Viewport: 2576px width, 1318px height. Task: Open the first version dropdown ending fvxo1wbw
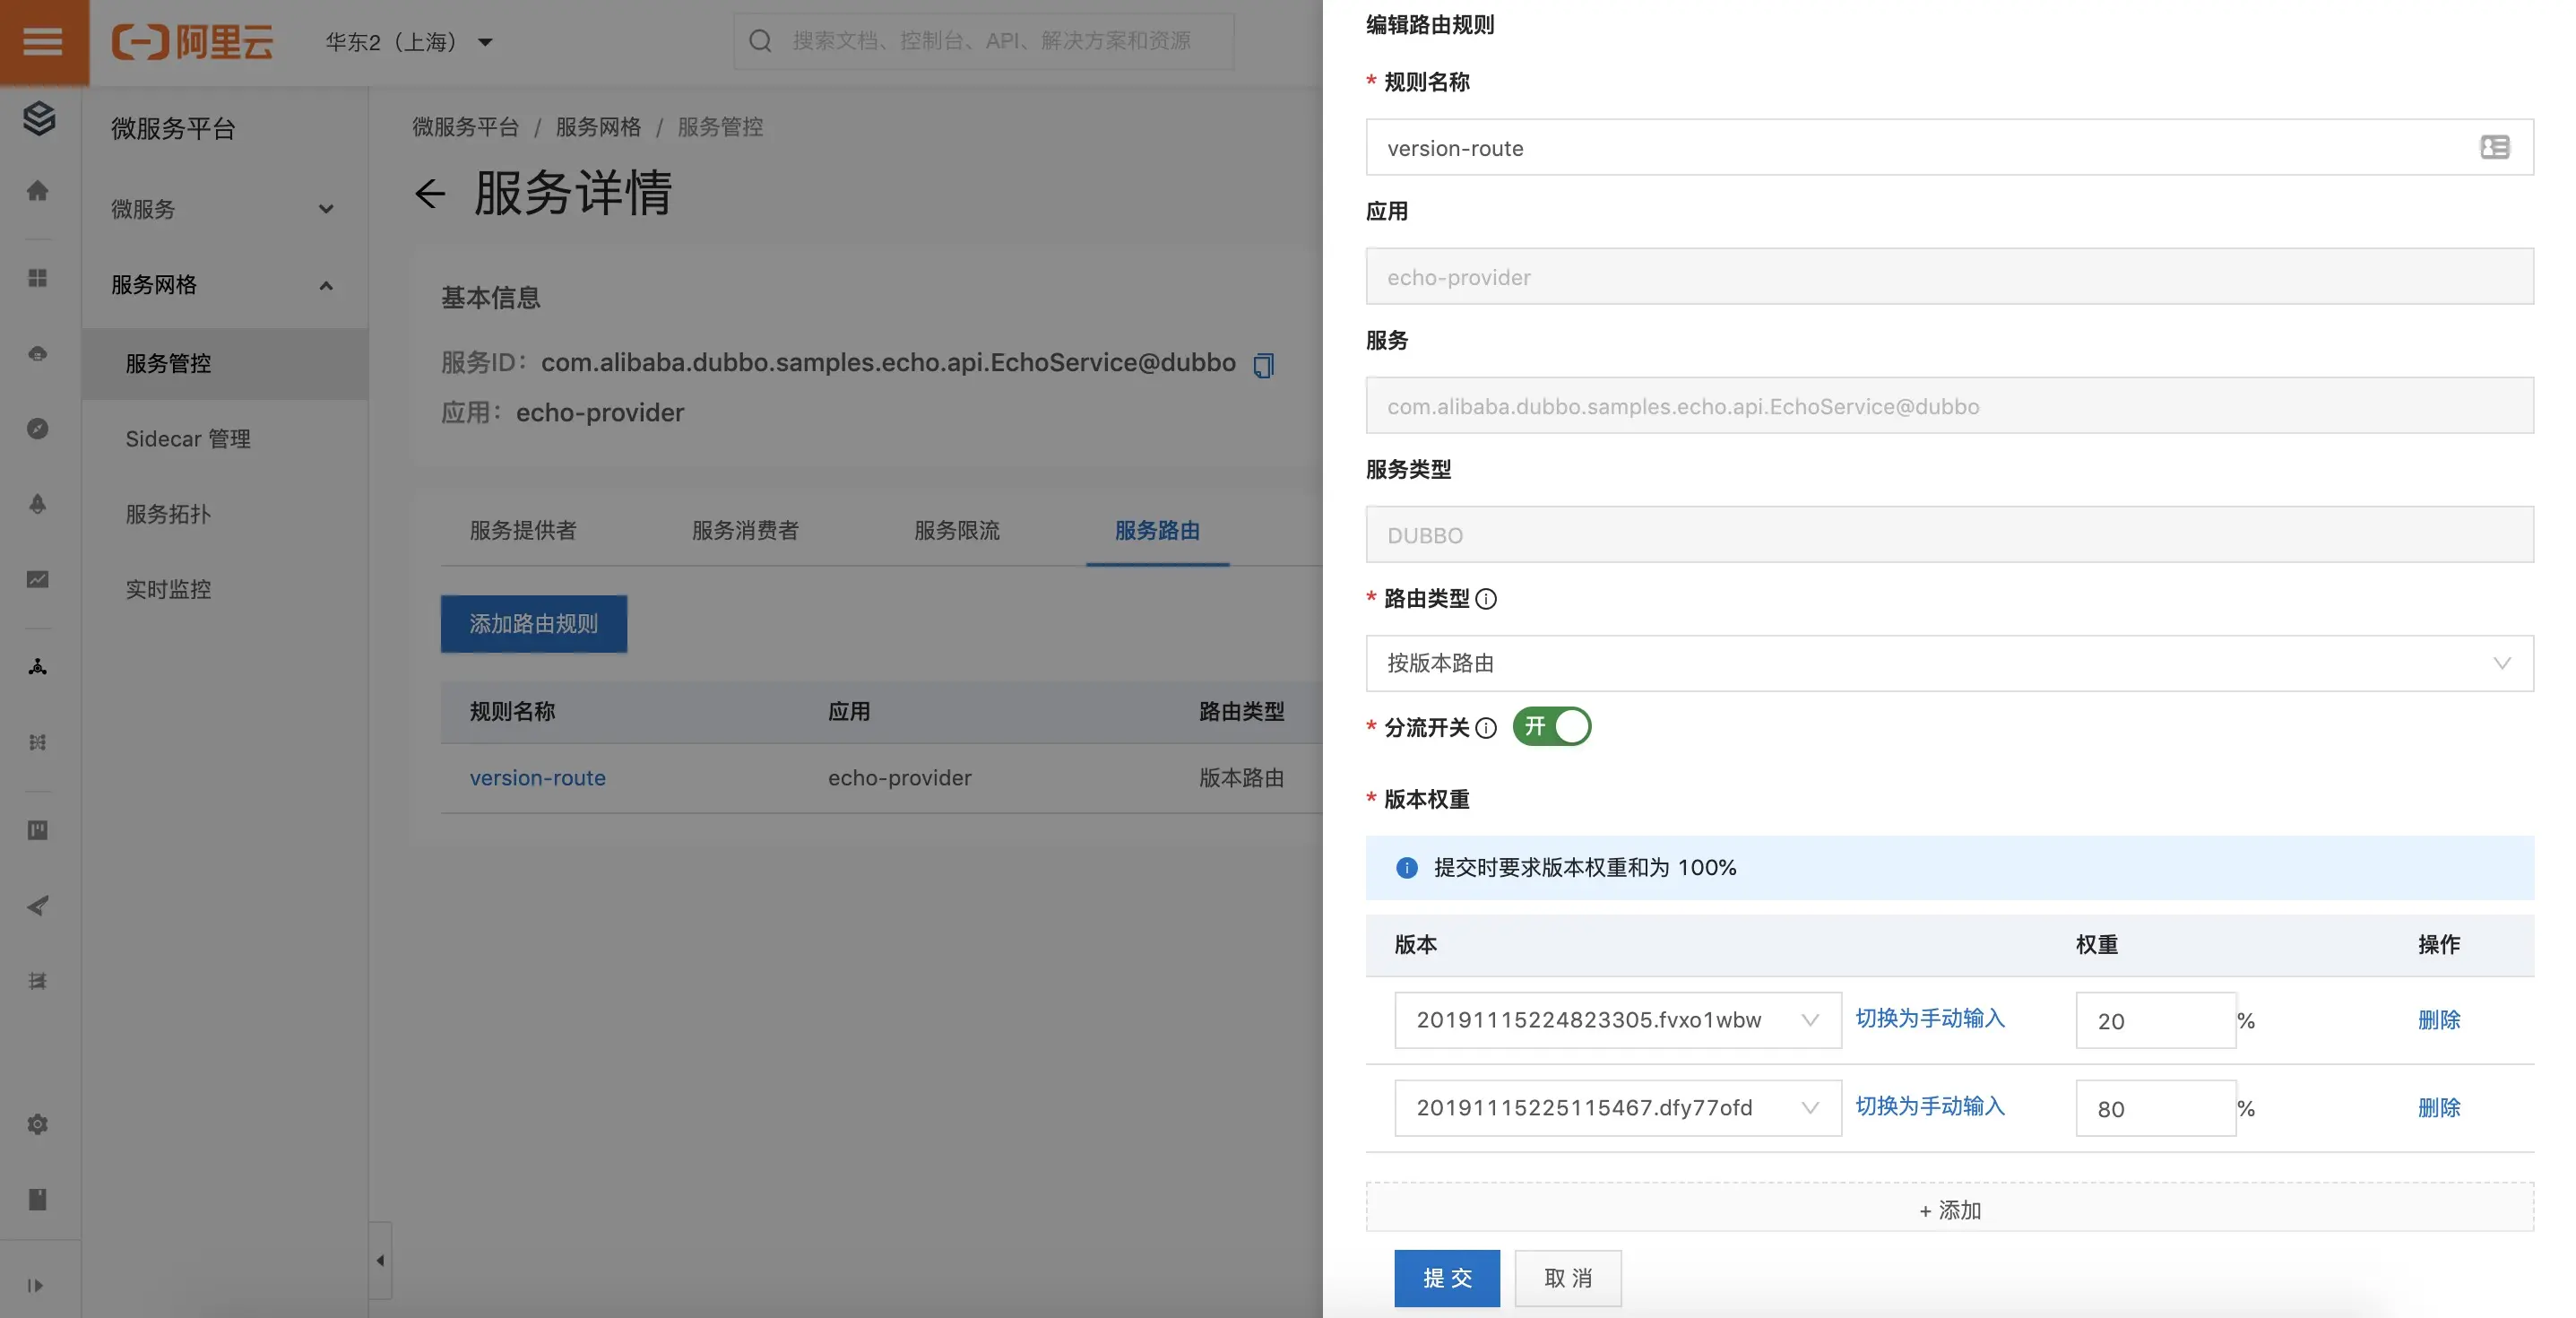(x=1617, y=1020)
